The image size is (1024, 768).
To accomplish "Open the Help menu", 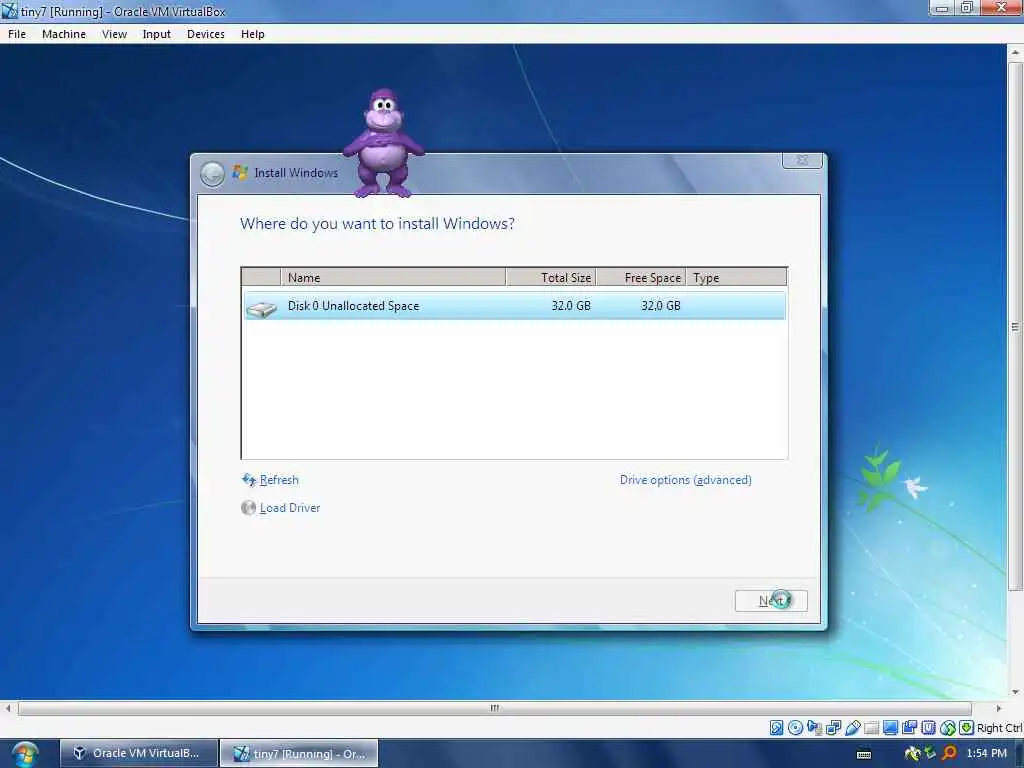I will coord(253,34).
